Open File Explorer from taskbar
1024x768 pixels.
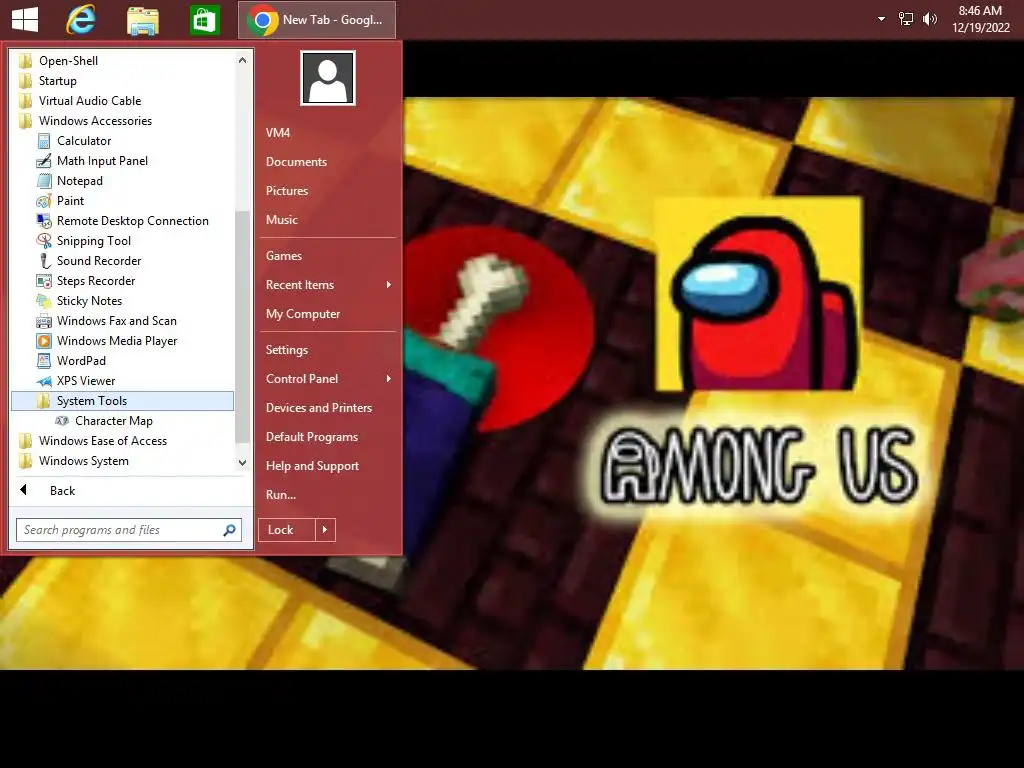point(142,20)
